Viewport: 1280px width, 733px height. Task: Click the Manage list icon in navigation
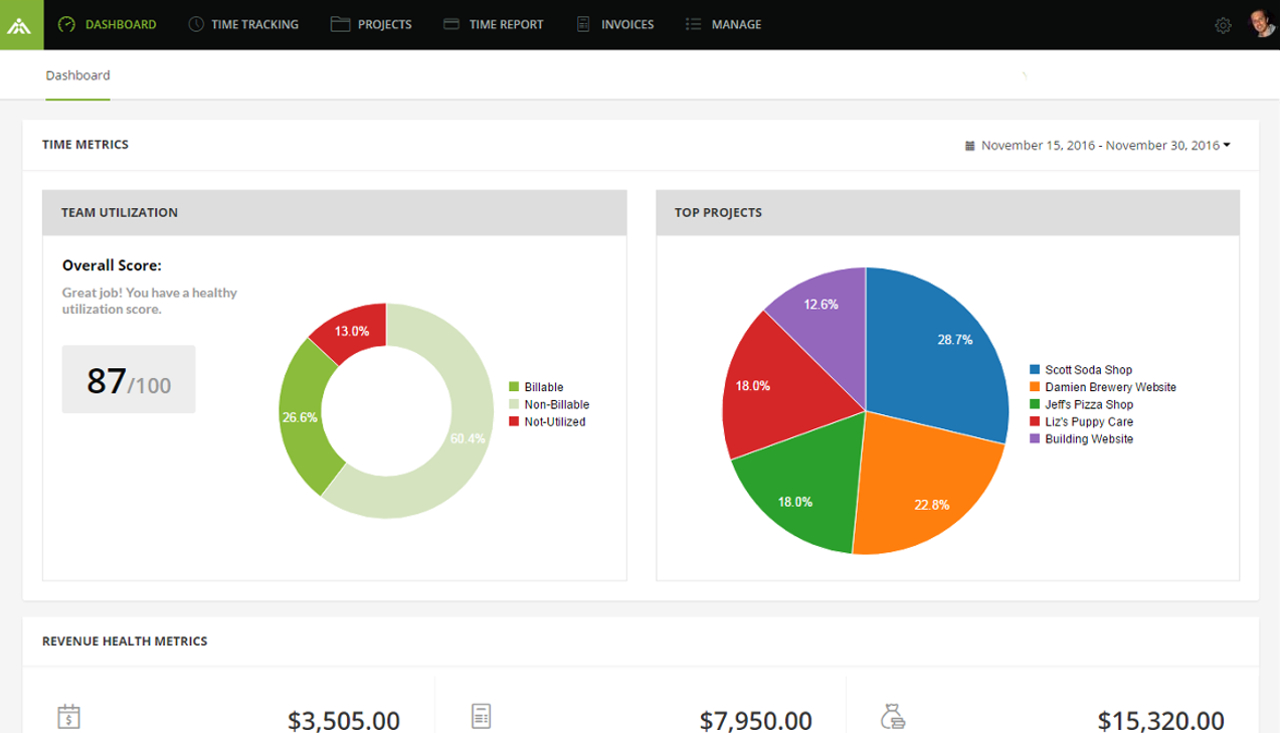pyautogui.click(x=692, y=24)
